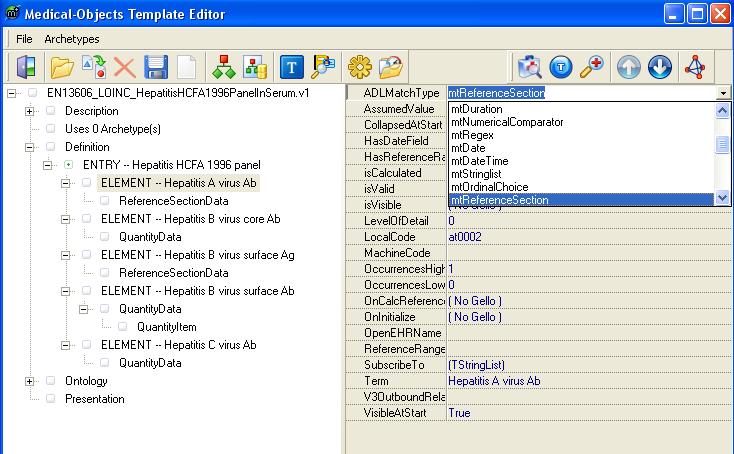This screenshot has height=454, width=734.
Task: Expand the Description tree node
Action: click(x=29, y=111)
